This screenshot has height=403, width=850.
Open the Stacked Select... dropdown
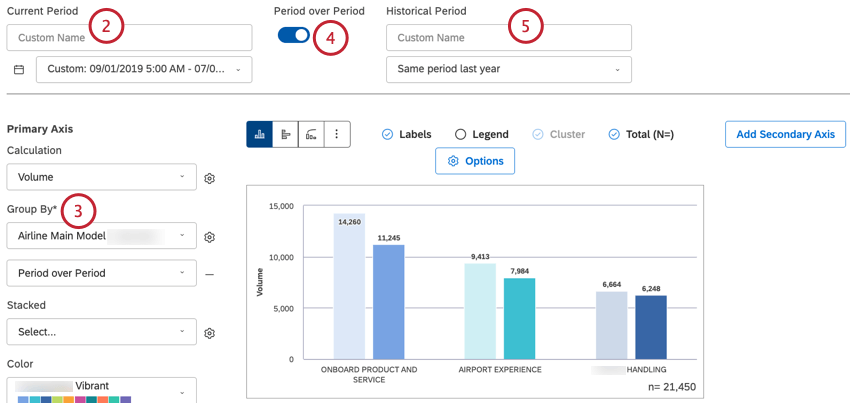(101, 332)
